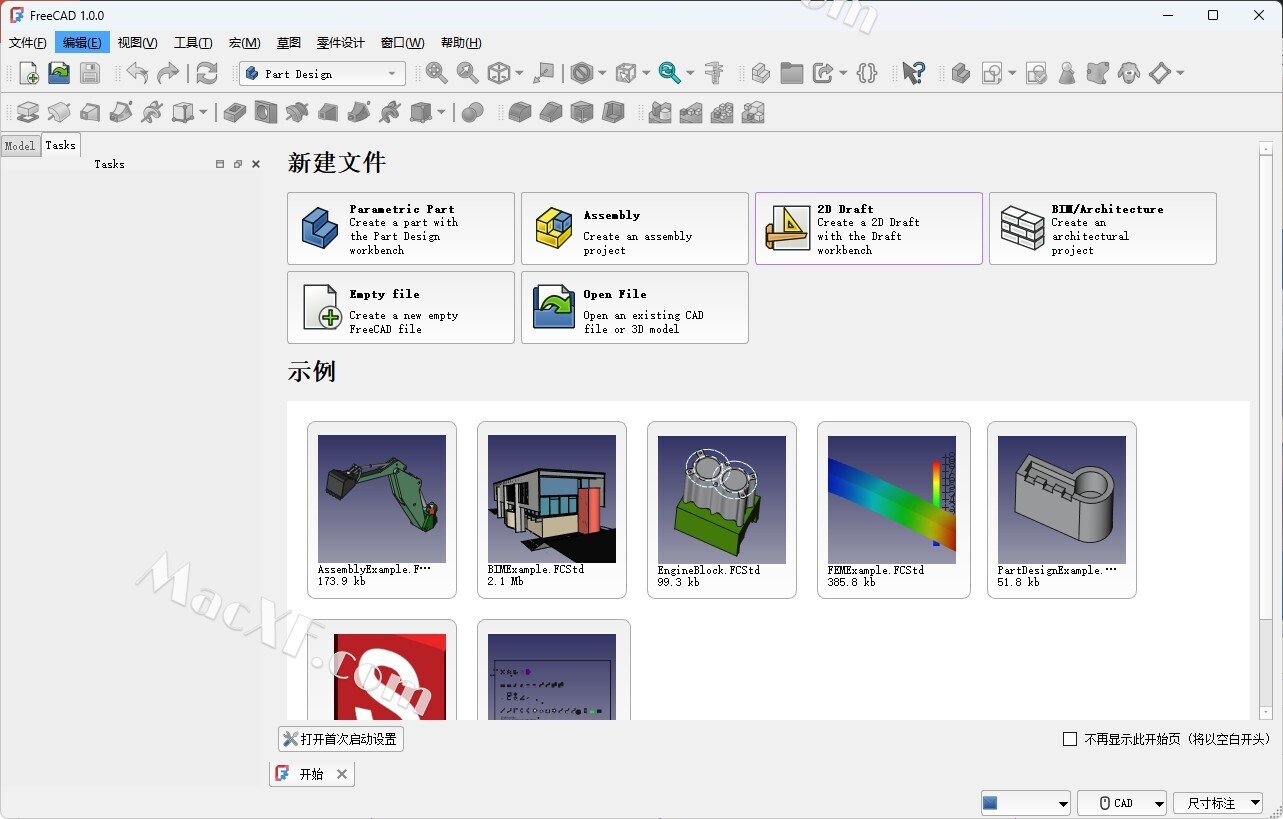Click the Undo arrow icon
1283x819 pixels.
[x=137, y=73]
